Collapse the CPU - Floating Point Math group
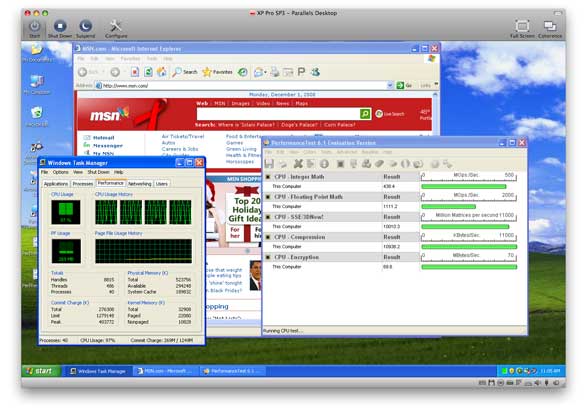 pos(268,197)
